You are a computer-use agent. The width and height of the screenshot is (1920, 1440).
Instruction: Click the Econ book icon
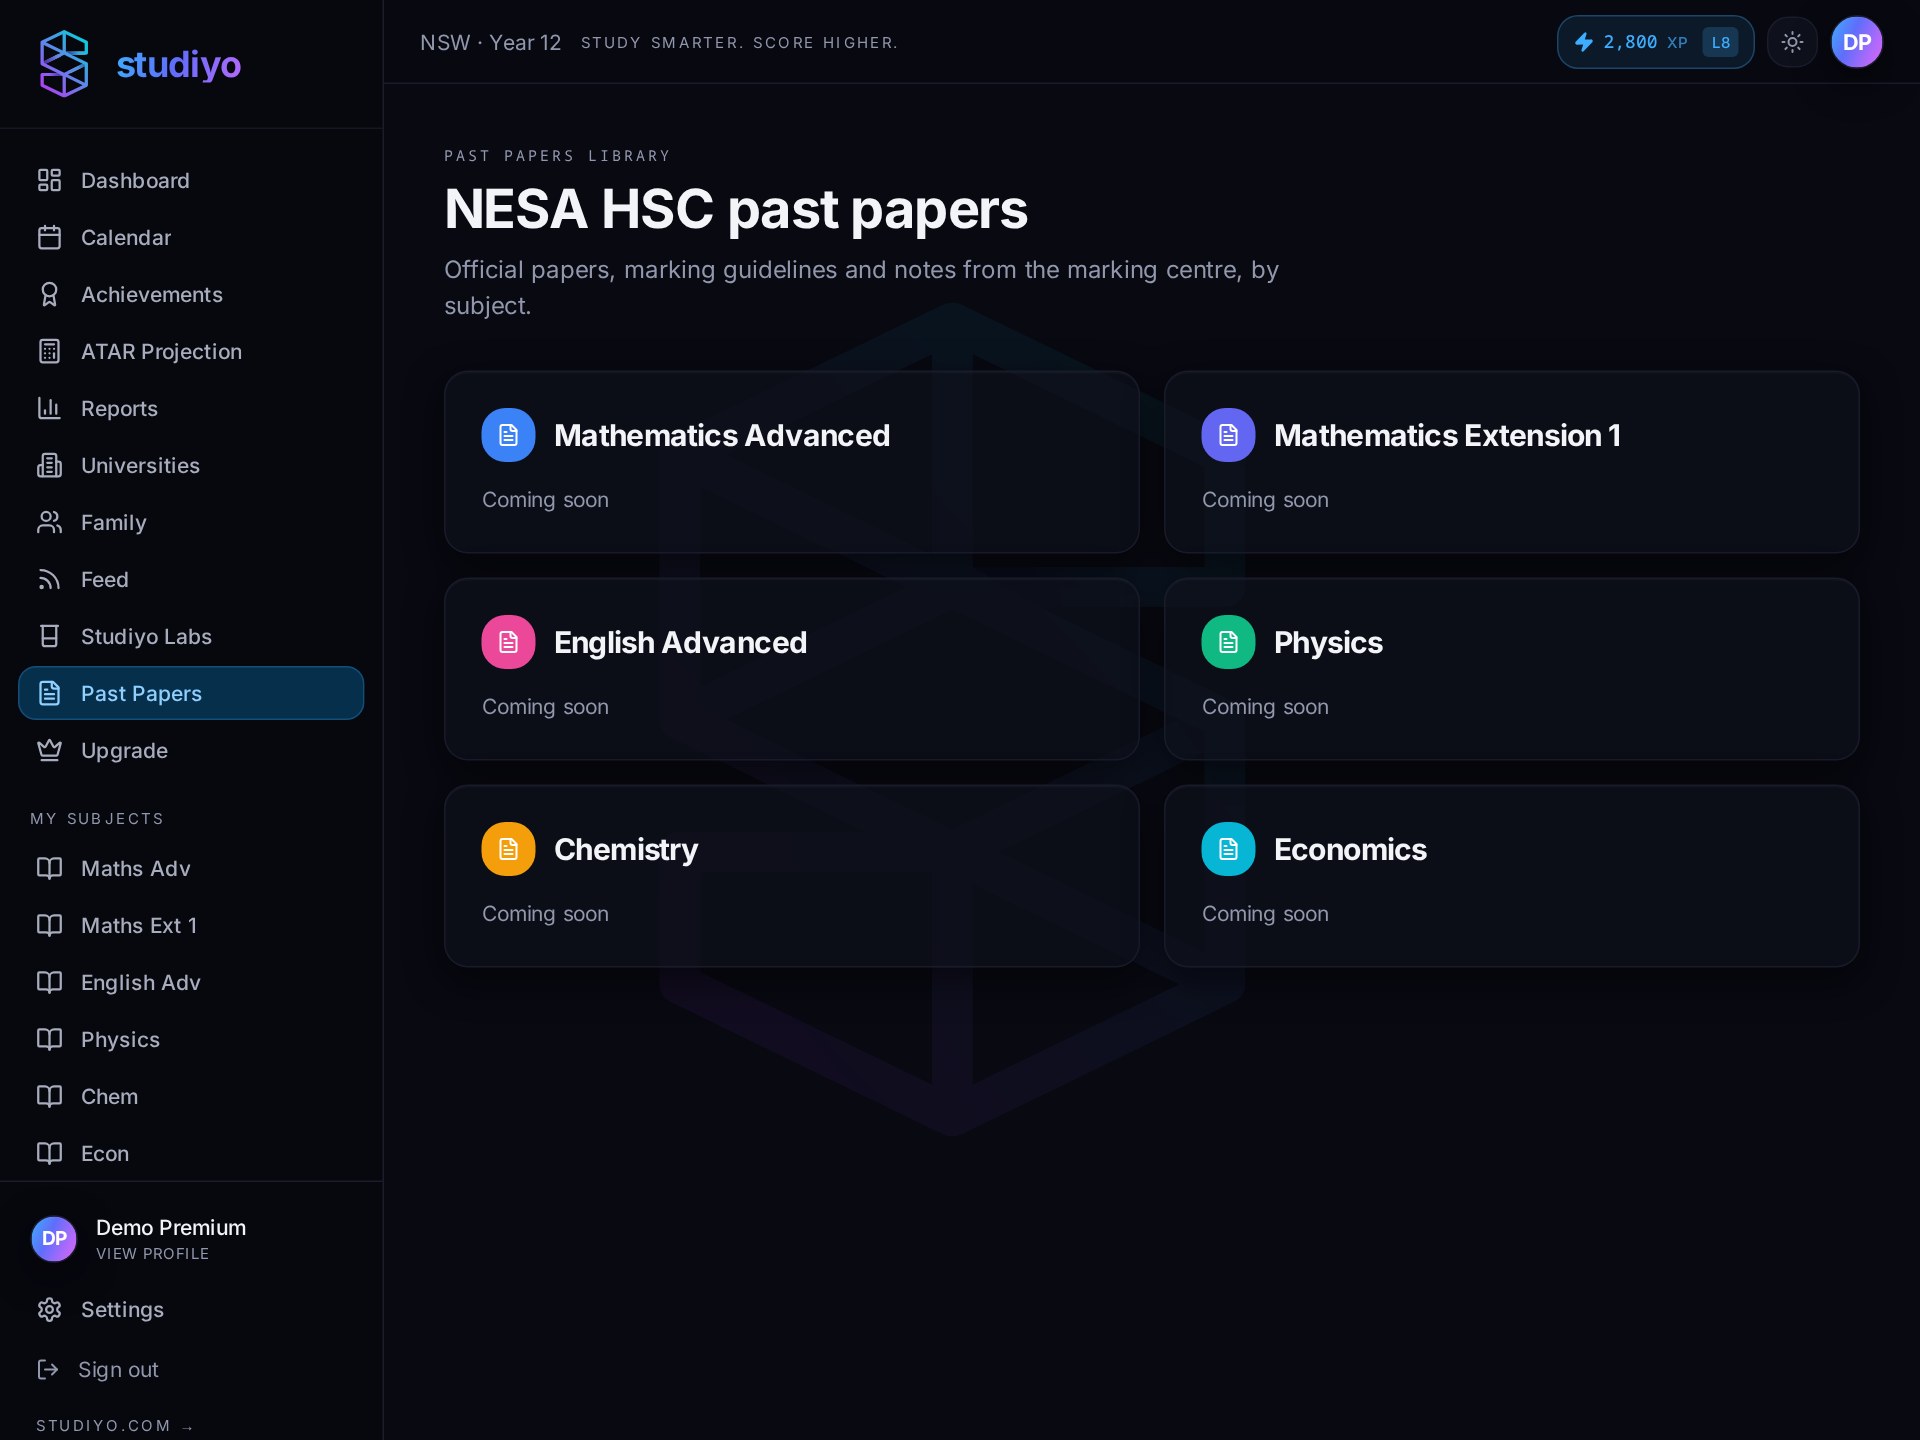49,1153
